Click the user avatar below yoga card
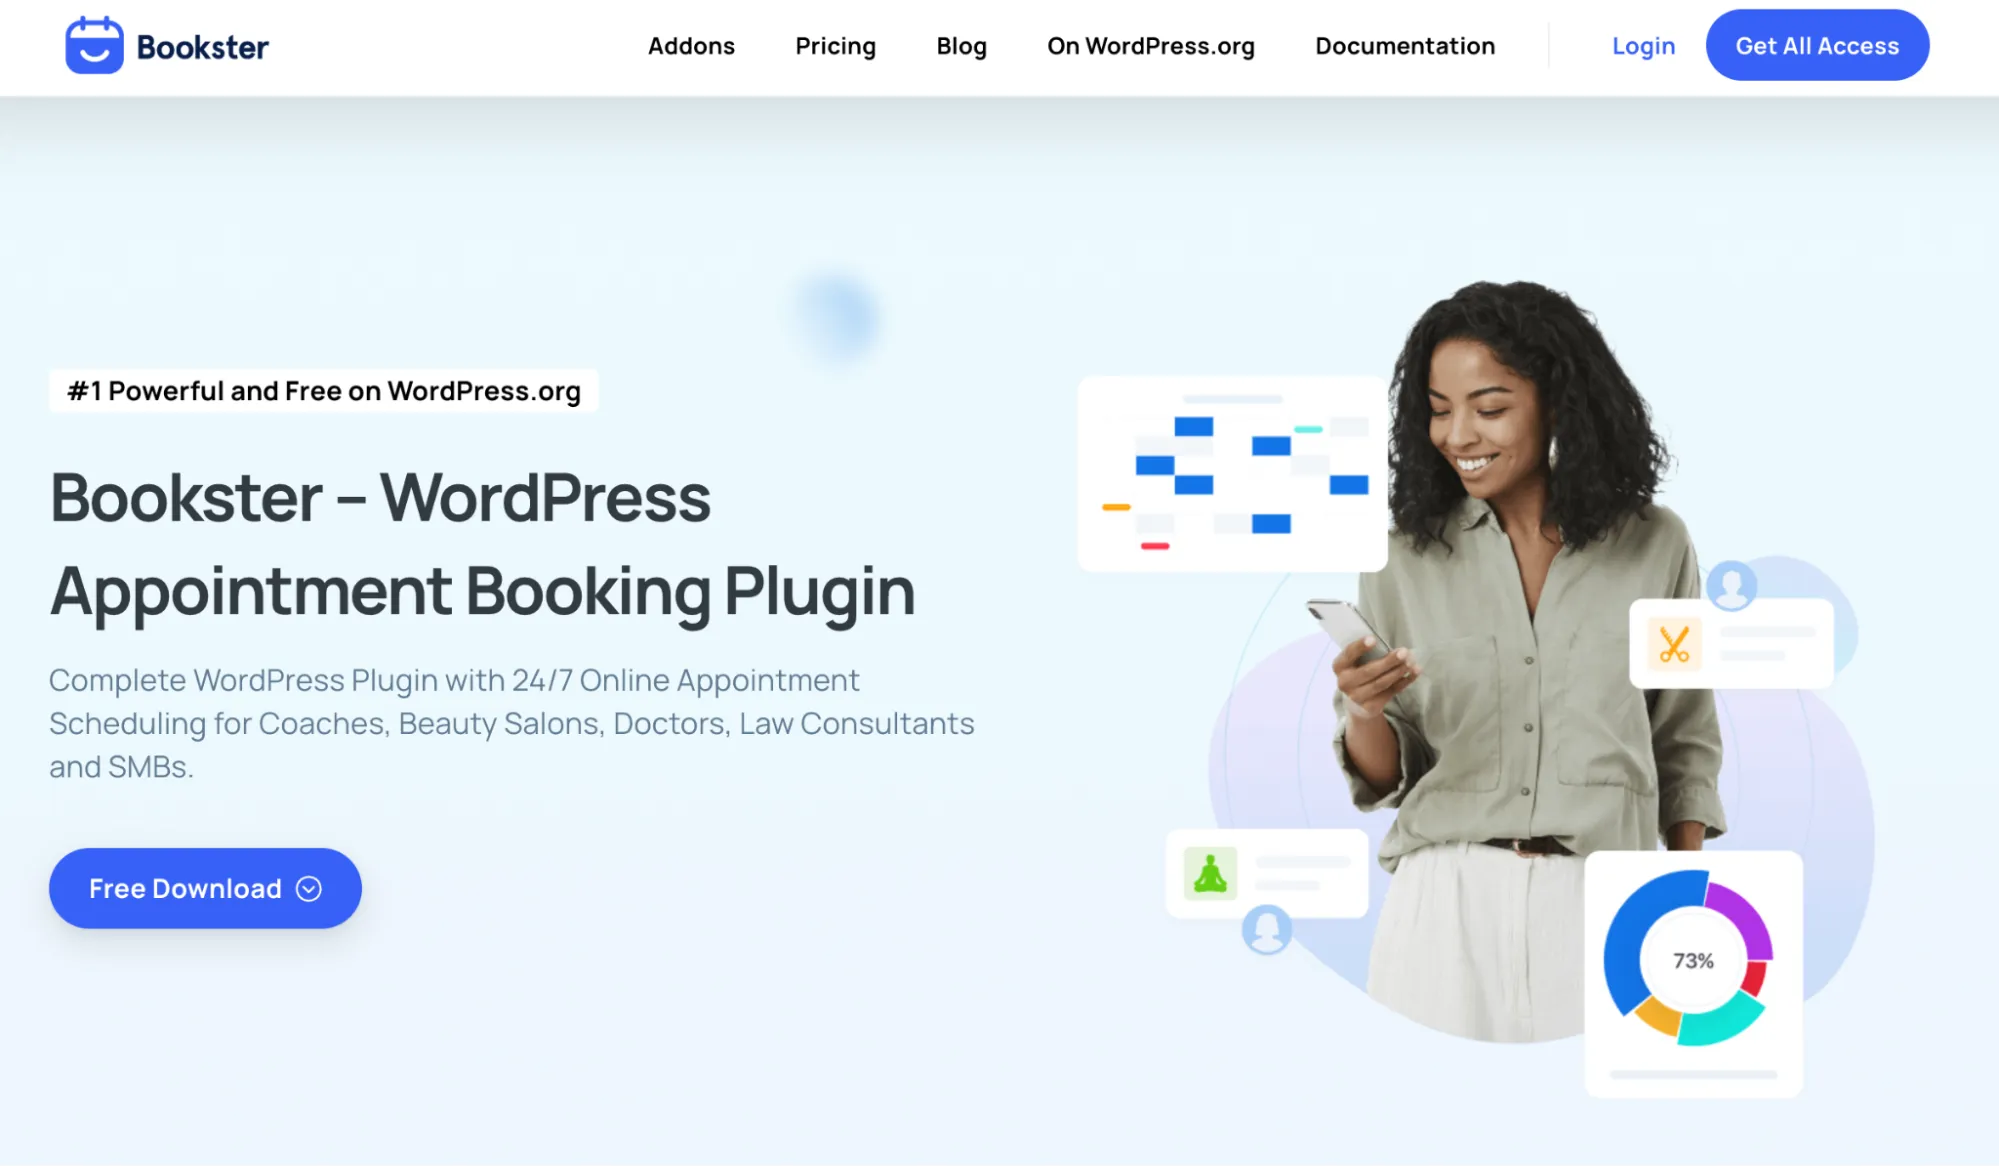 pyautogui.click(x=1266, y=929)
